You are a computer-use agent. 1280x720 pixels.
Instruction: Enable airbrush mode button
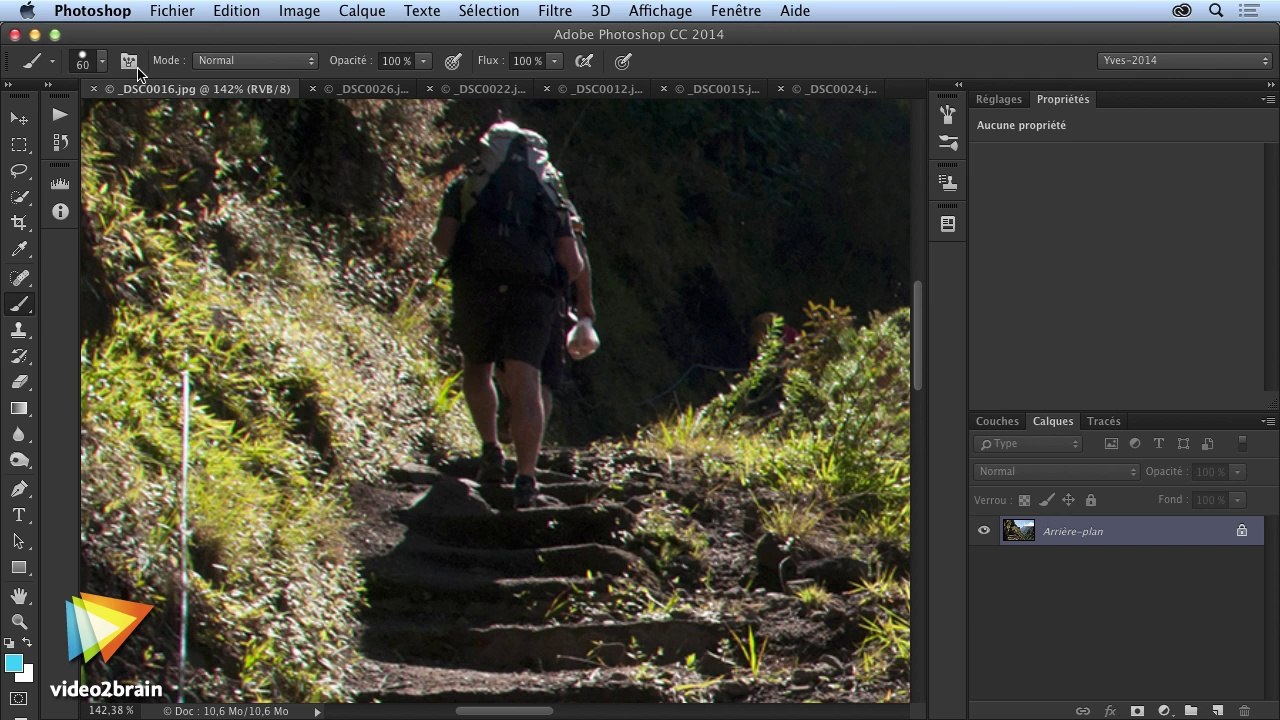[x=585, y=61]
